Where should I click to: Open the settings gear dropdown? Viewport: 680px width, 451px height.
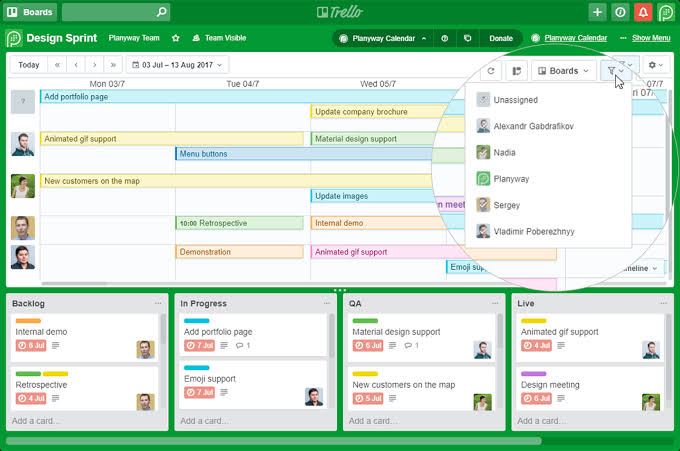(x=656, y=65)
